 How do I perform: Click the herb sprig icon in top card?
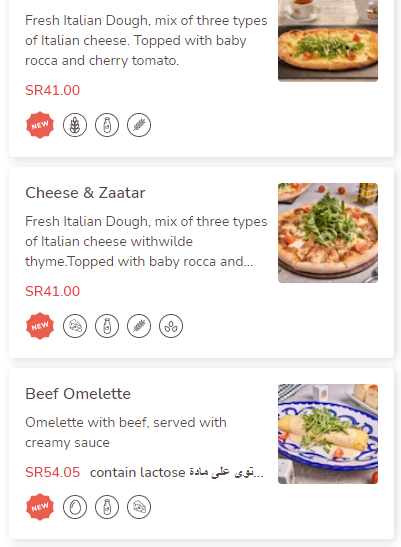pyautogui.click(x=139, y=125)
